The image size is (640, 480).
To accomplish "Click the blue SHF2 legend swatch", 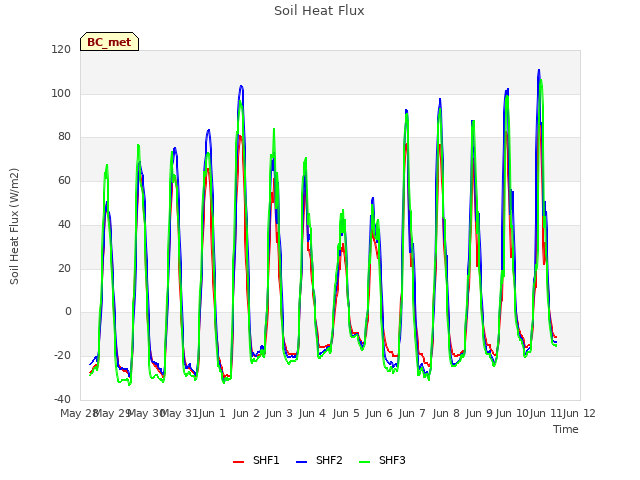I will point(301,462).
